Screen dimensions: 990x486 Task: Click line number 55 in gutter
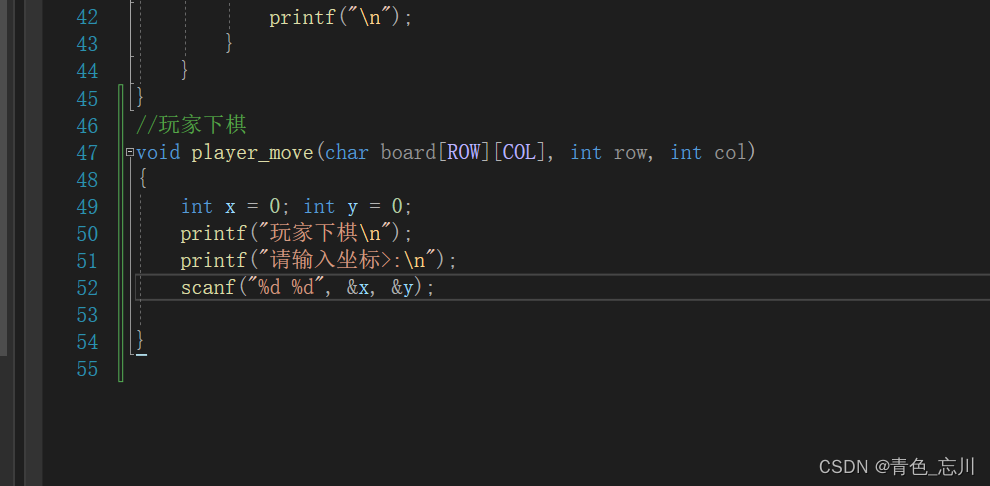coord(87,369)
